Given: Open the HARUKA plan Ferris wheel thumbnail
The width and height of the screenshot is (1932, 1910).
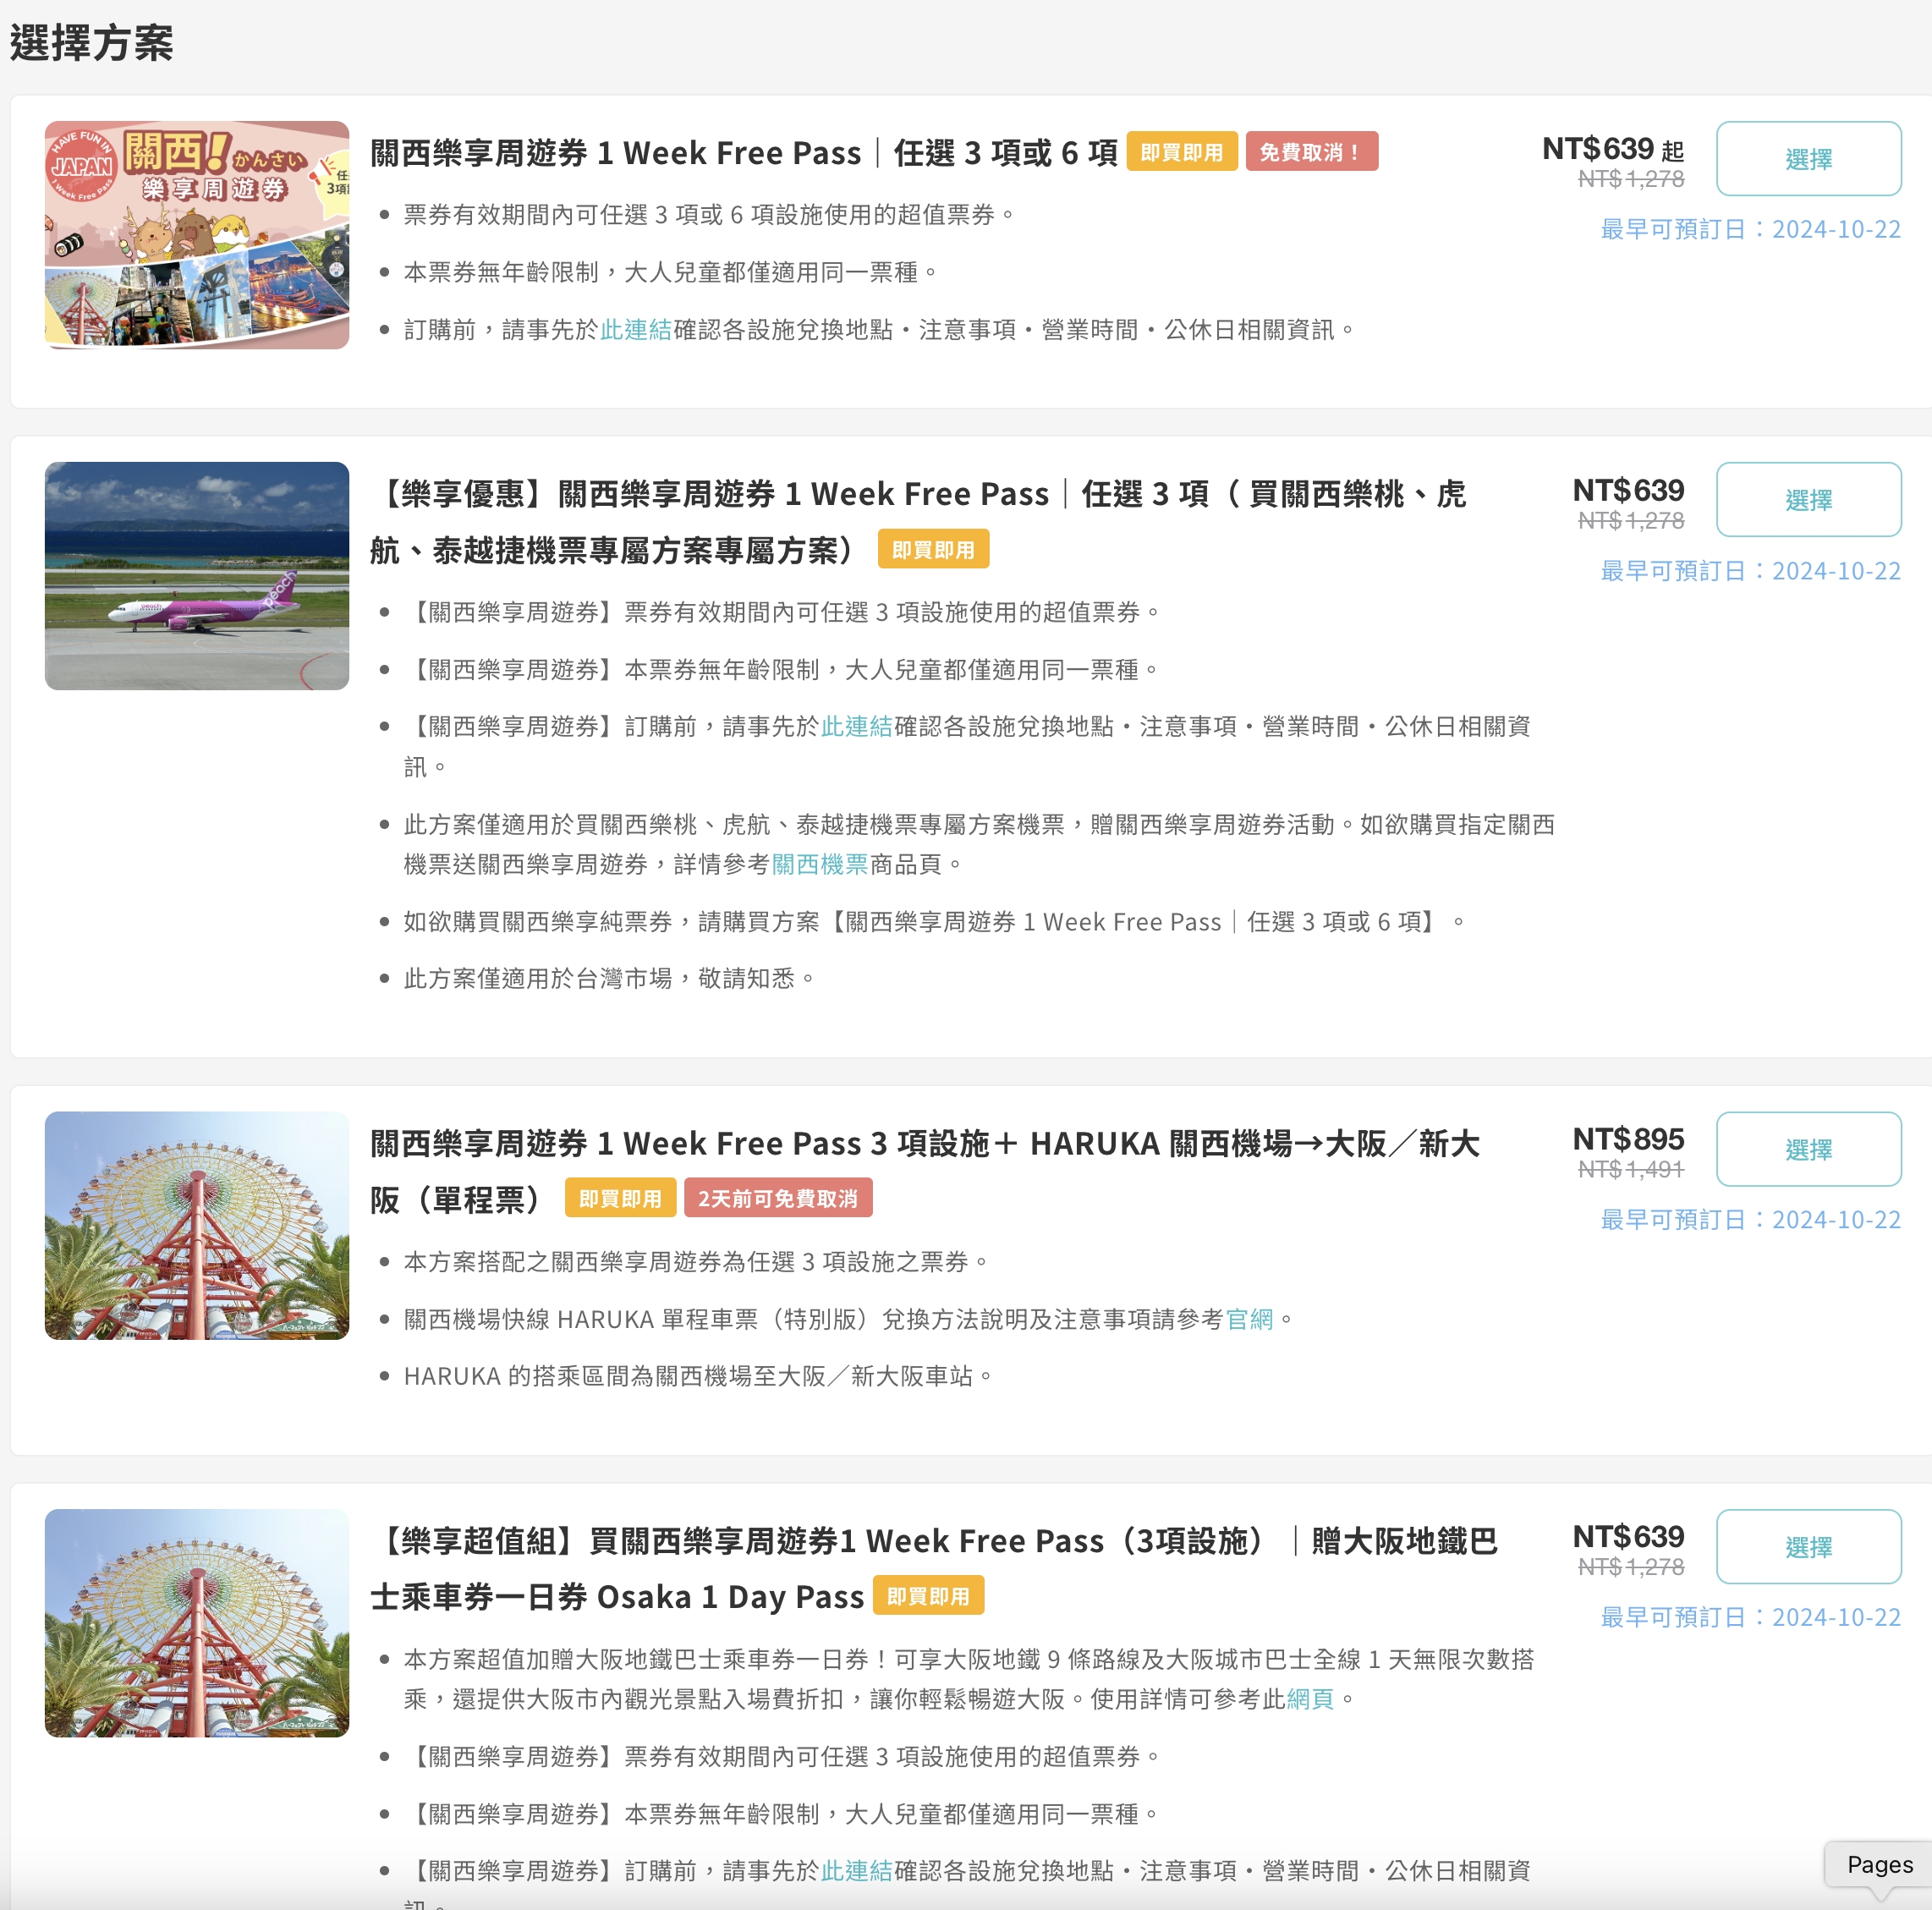Looking at the screenshot, I should coord(197,1225).
